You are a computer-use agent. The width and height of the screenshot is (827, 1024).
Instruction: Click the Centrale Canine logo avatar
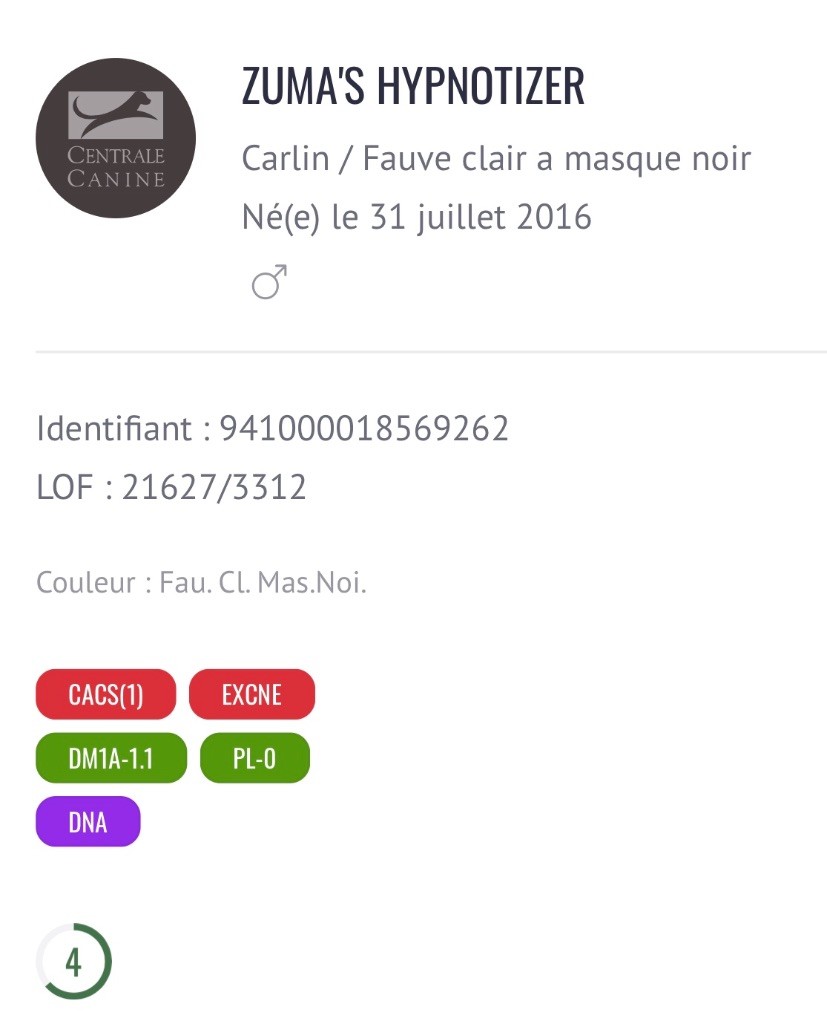116,138
